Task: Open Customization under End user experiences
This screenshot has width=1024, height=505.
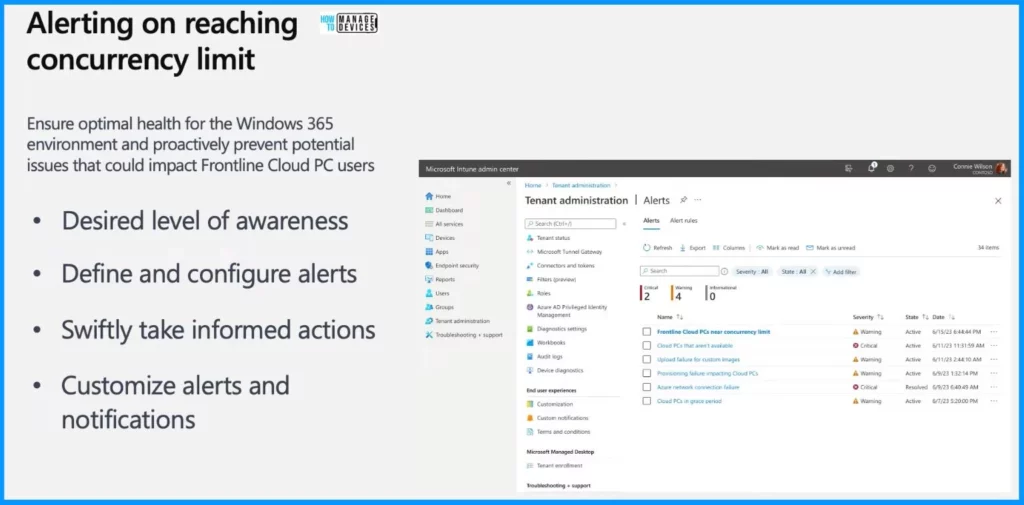Action: (549, 404)
